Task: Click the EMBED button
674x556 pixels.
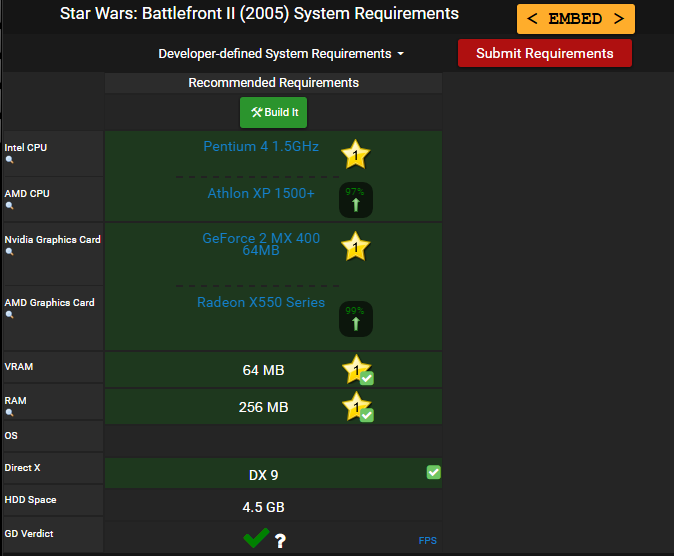Action: pos(576,19)
